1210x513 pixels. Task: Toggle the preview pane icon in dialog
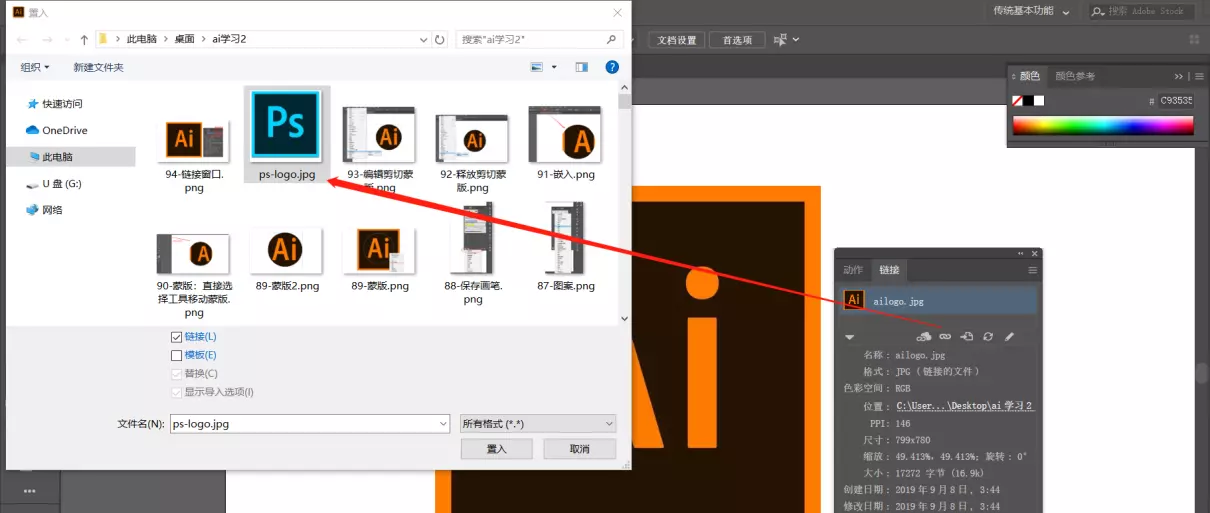click(x=581, y=67)
